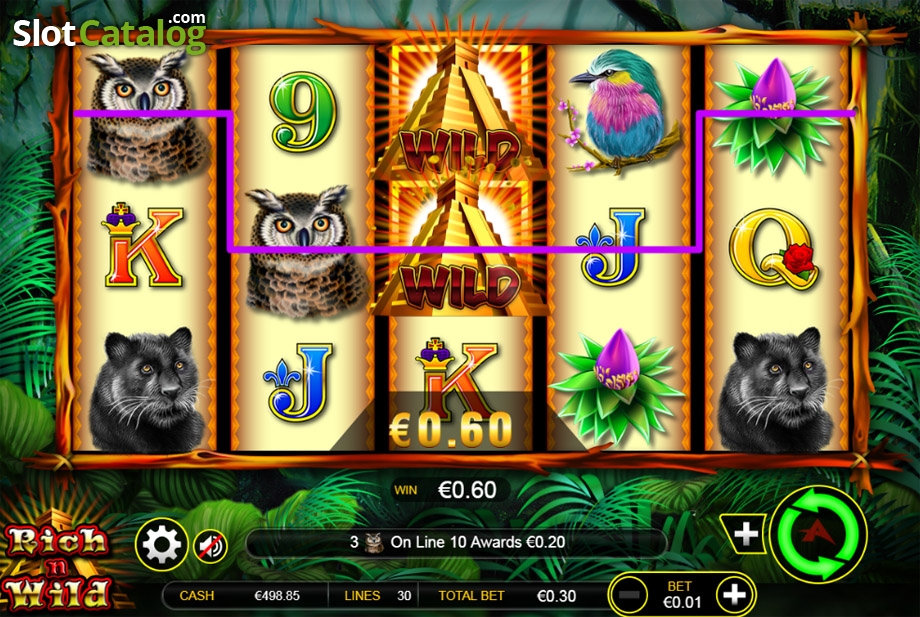Click the upper WILD pyramid symbol
920x617 pixels.
coord(459,111)
